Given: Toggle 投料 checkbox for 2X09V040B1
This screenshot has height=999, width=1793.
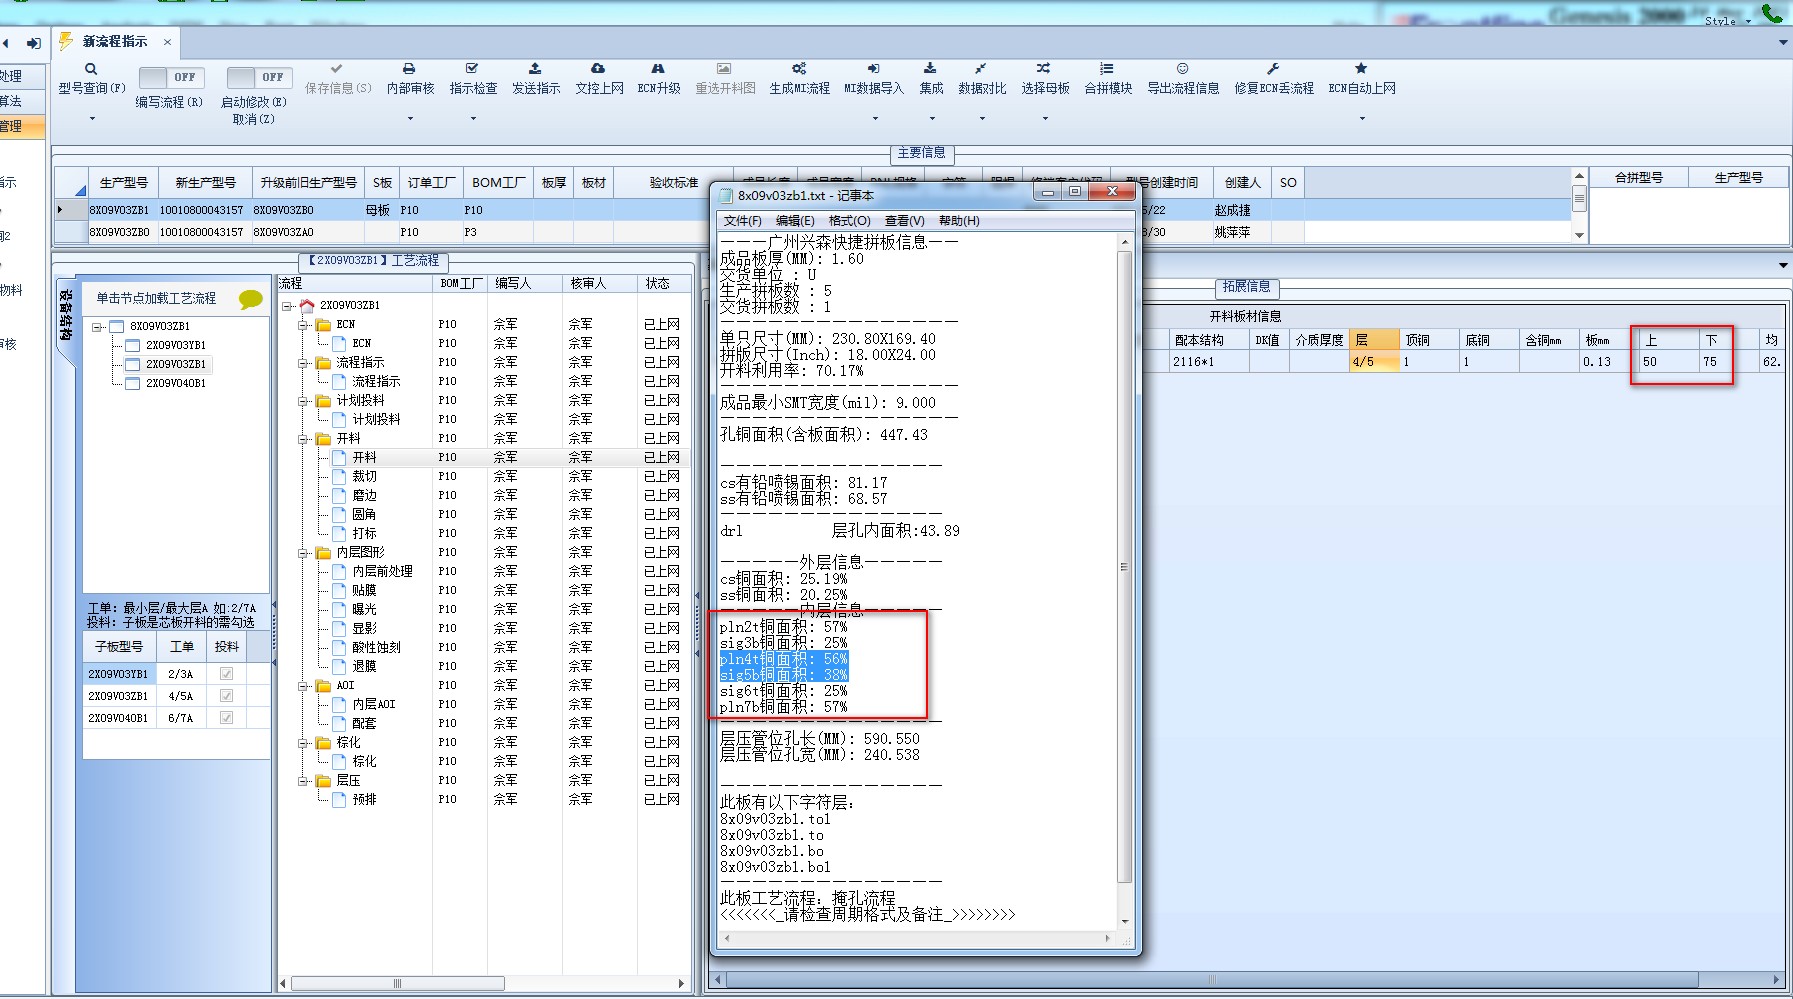Looking at the screenshot, I should click(226, 718).
